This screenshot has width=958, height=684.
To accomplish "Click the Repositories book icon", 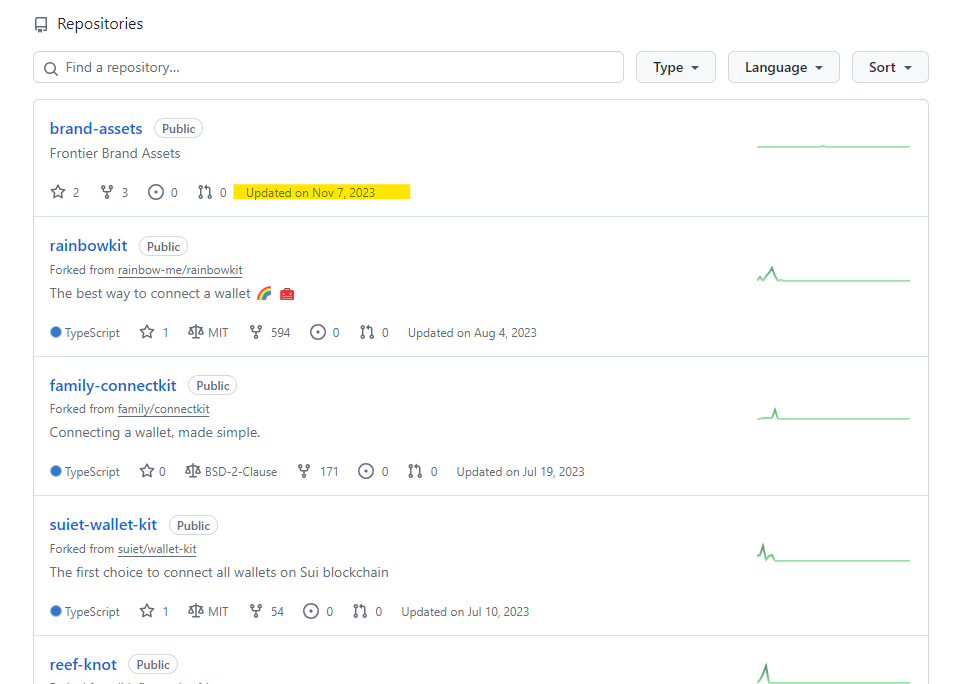I will 41,24.
